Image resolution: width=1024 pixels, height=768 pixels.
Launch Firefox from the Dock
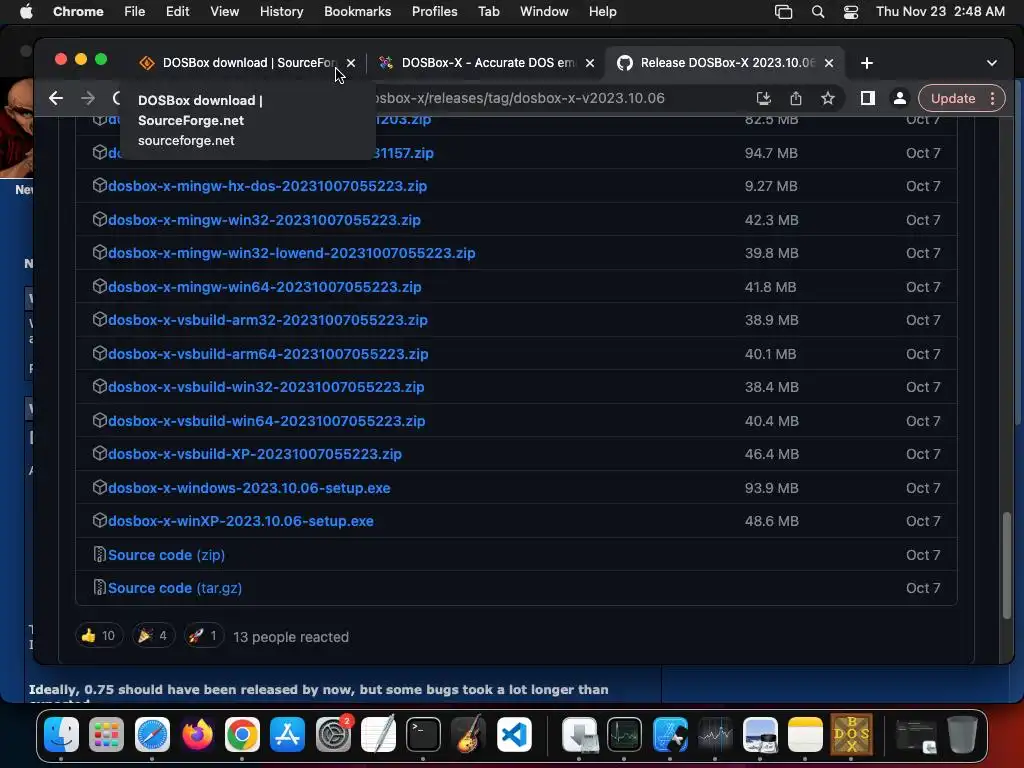tap(197, 735)
